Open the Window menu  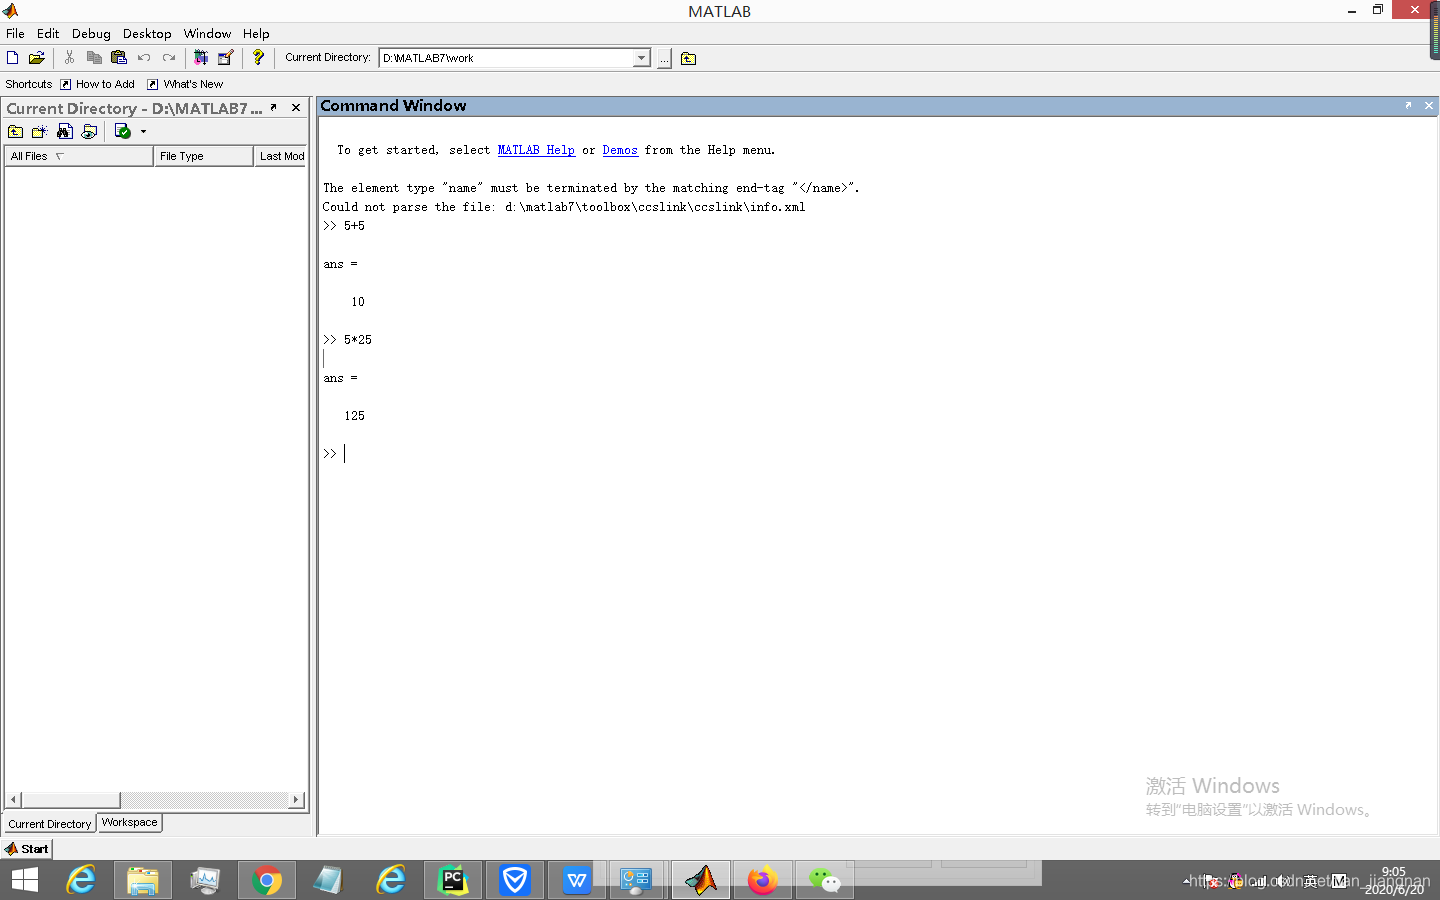tap(207, 33)
